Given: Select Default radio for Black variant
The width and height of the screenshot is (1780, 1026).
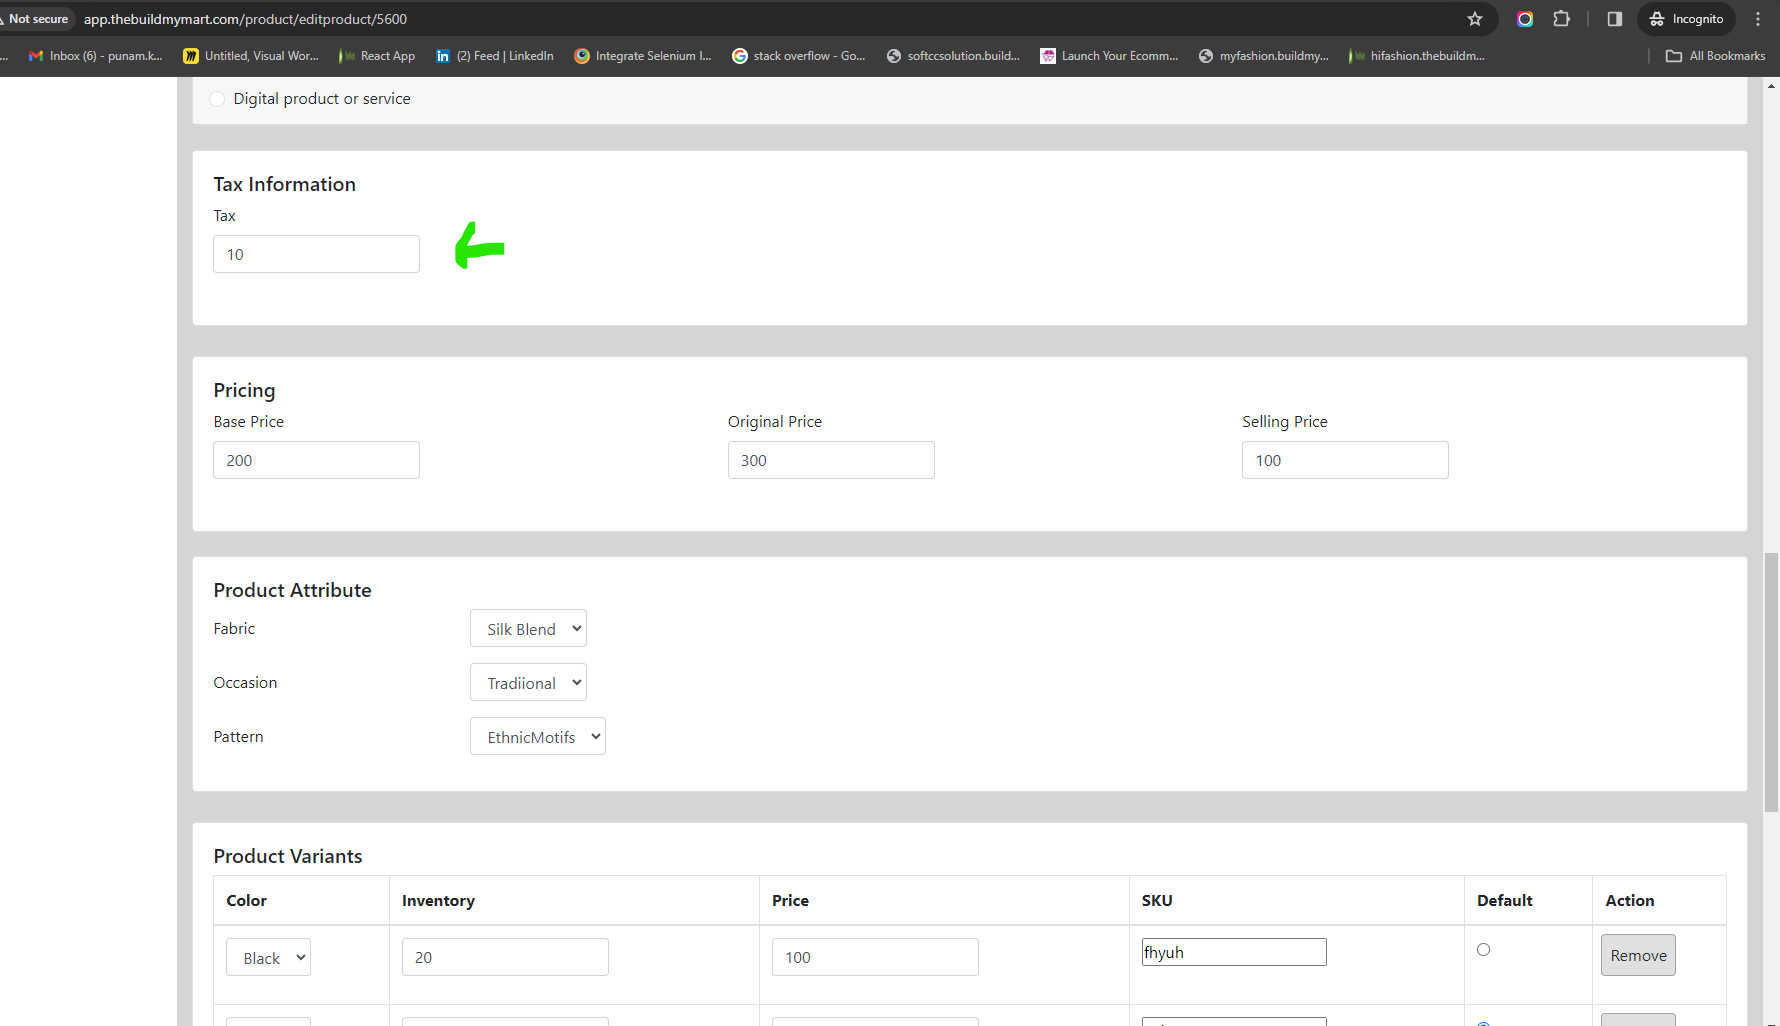Looking at the screenshot, I should [1483, 950].
